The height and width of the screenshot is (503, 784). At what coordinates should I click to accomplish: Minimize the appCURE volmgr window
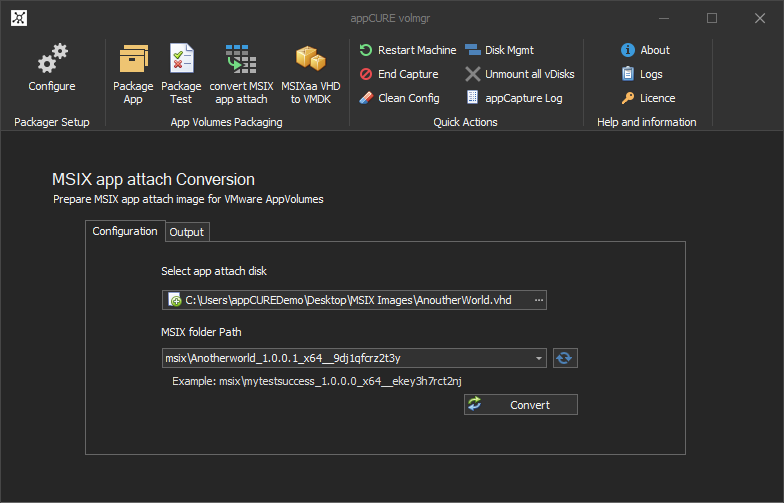tap(664, 18)
